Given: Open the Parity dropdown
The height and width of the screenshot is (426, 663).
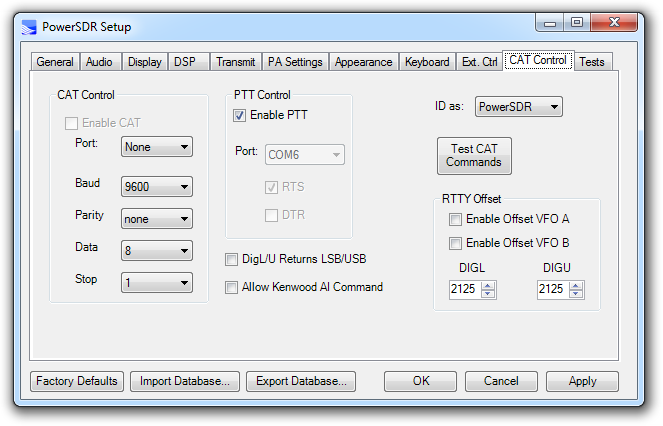Looking at the screenshot, I should click(x=157, y=219).
